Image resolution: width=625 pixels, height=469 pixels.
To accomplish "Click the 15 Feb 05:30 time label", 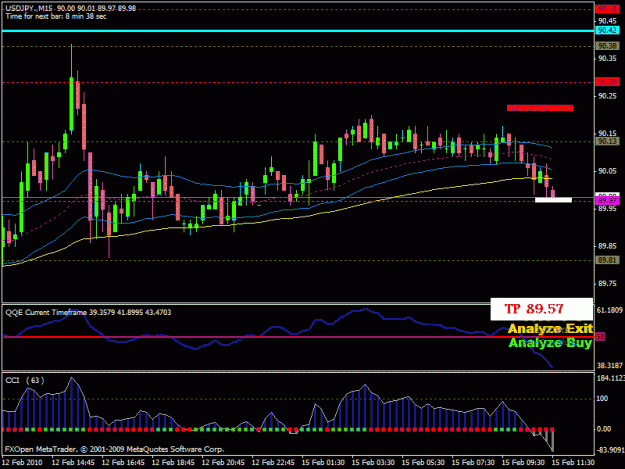I will 423,463.
